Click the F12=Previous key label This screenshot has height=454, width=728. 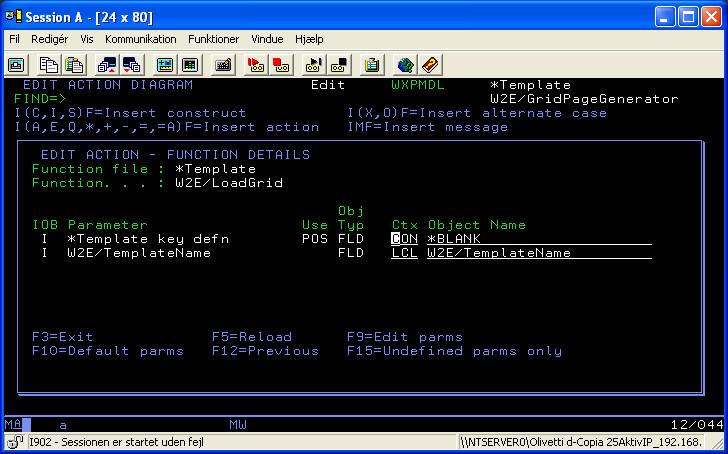coord(266,351)
